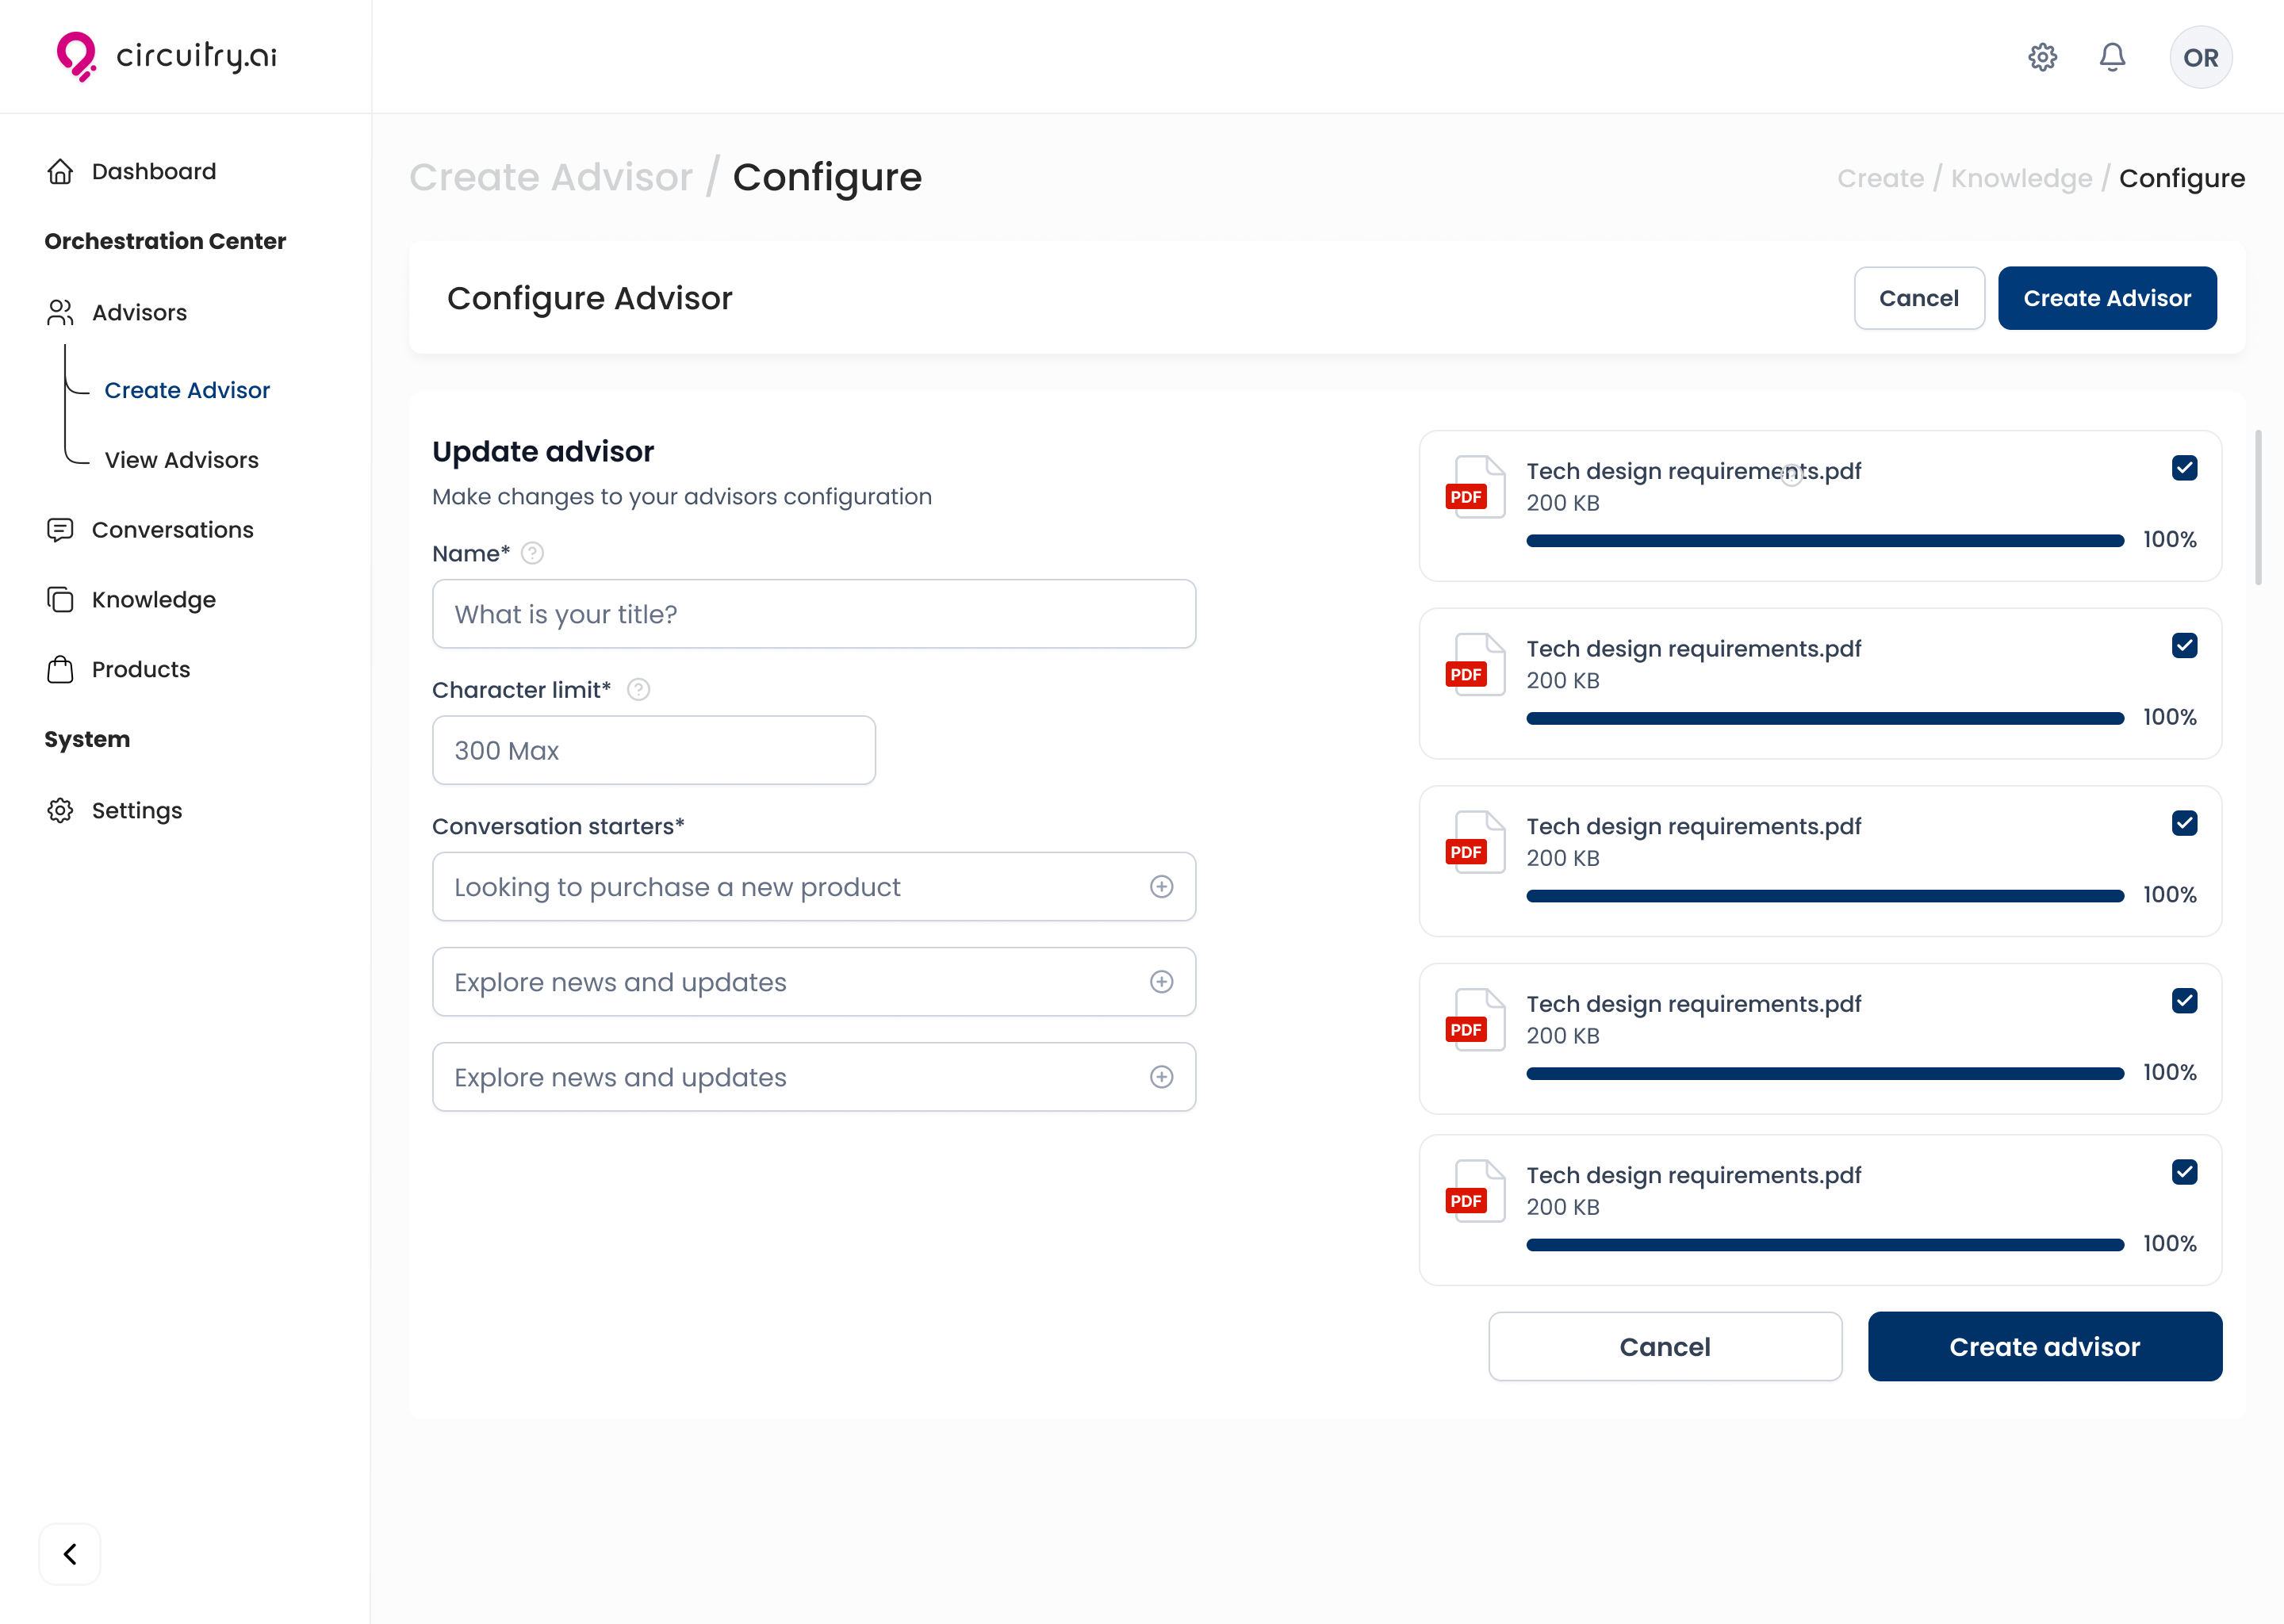This screenshot has height=1624, width=2284.
Task: Focus the 'What is your title?' field
Action: pyautogui.click(x=813, y=614)
